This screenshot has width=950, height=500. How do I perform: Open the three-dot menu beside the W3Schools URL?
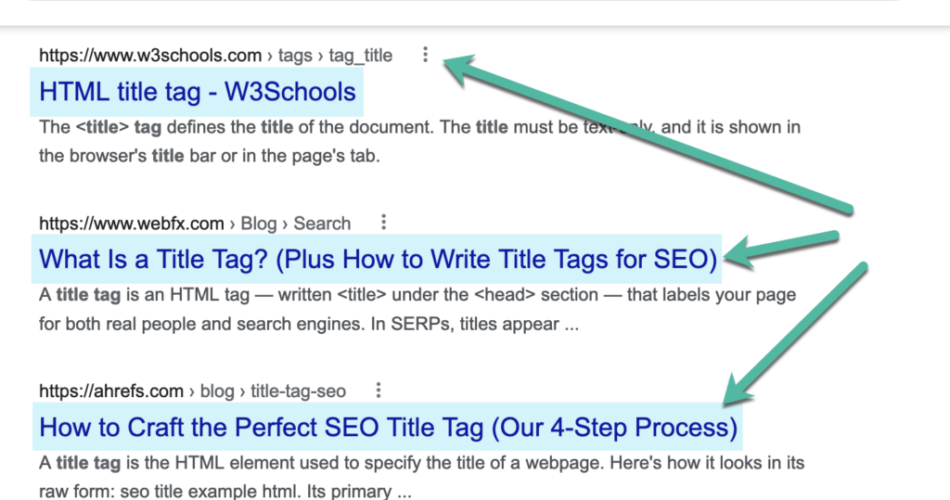(425, 55)
